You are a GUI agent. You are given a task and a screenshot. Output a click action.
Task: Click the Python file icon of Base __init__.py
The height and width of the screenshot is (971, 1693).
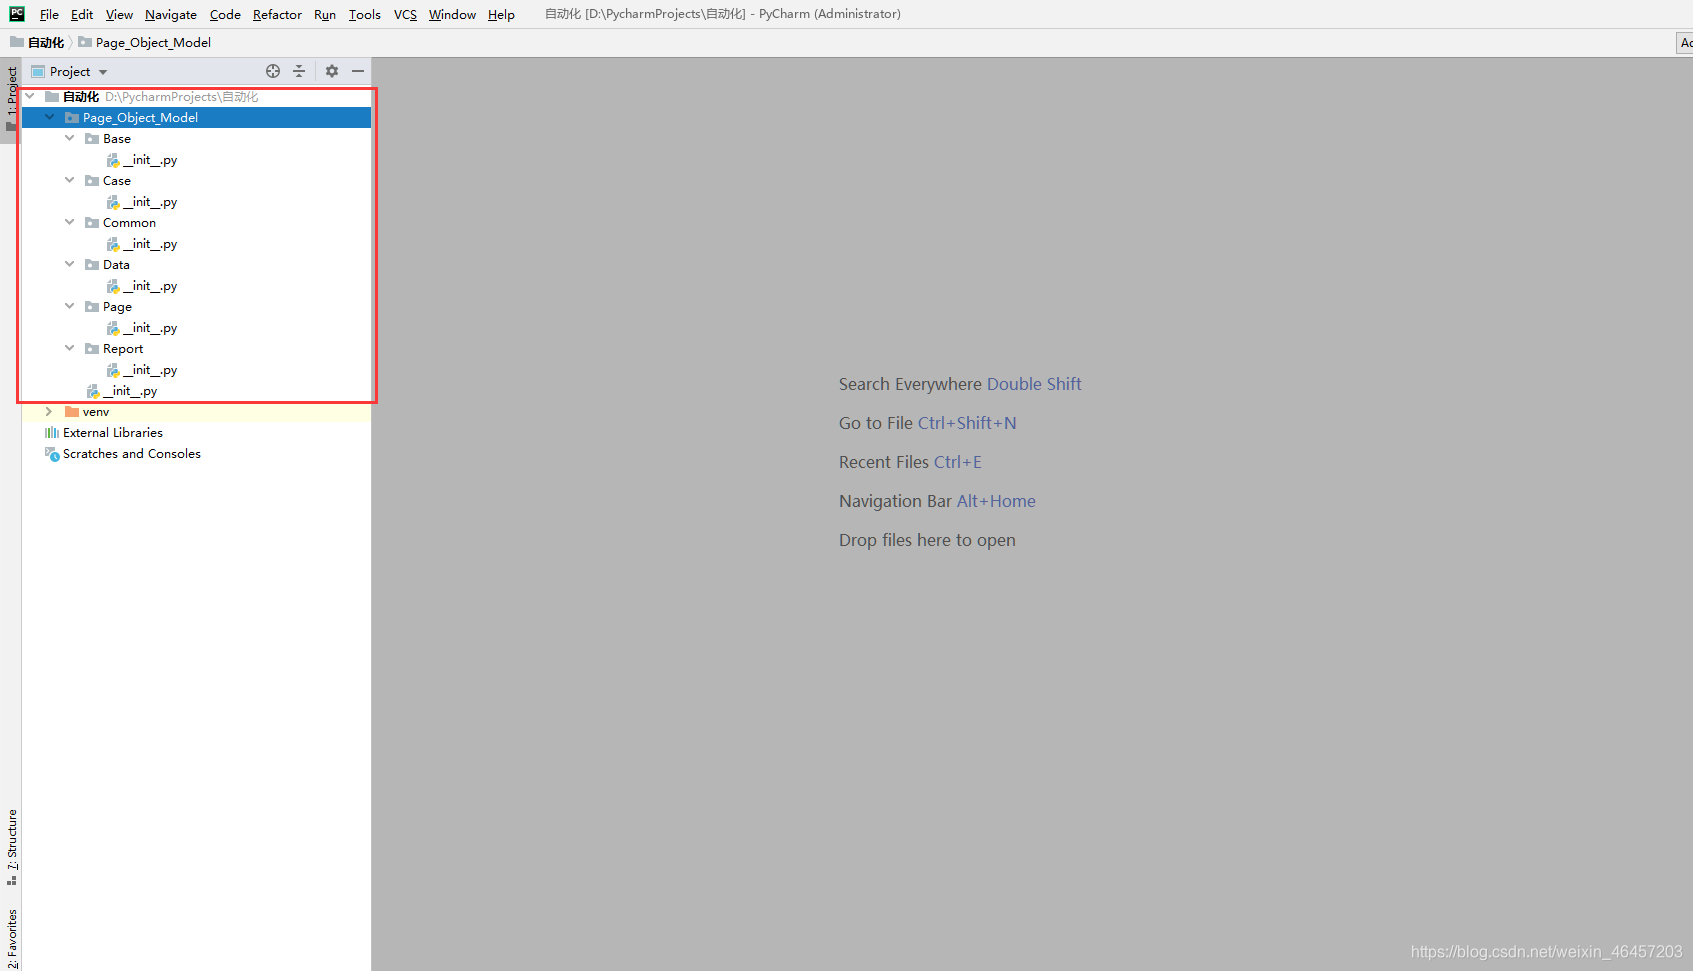click(x=113, y=160)
